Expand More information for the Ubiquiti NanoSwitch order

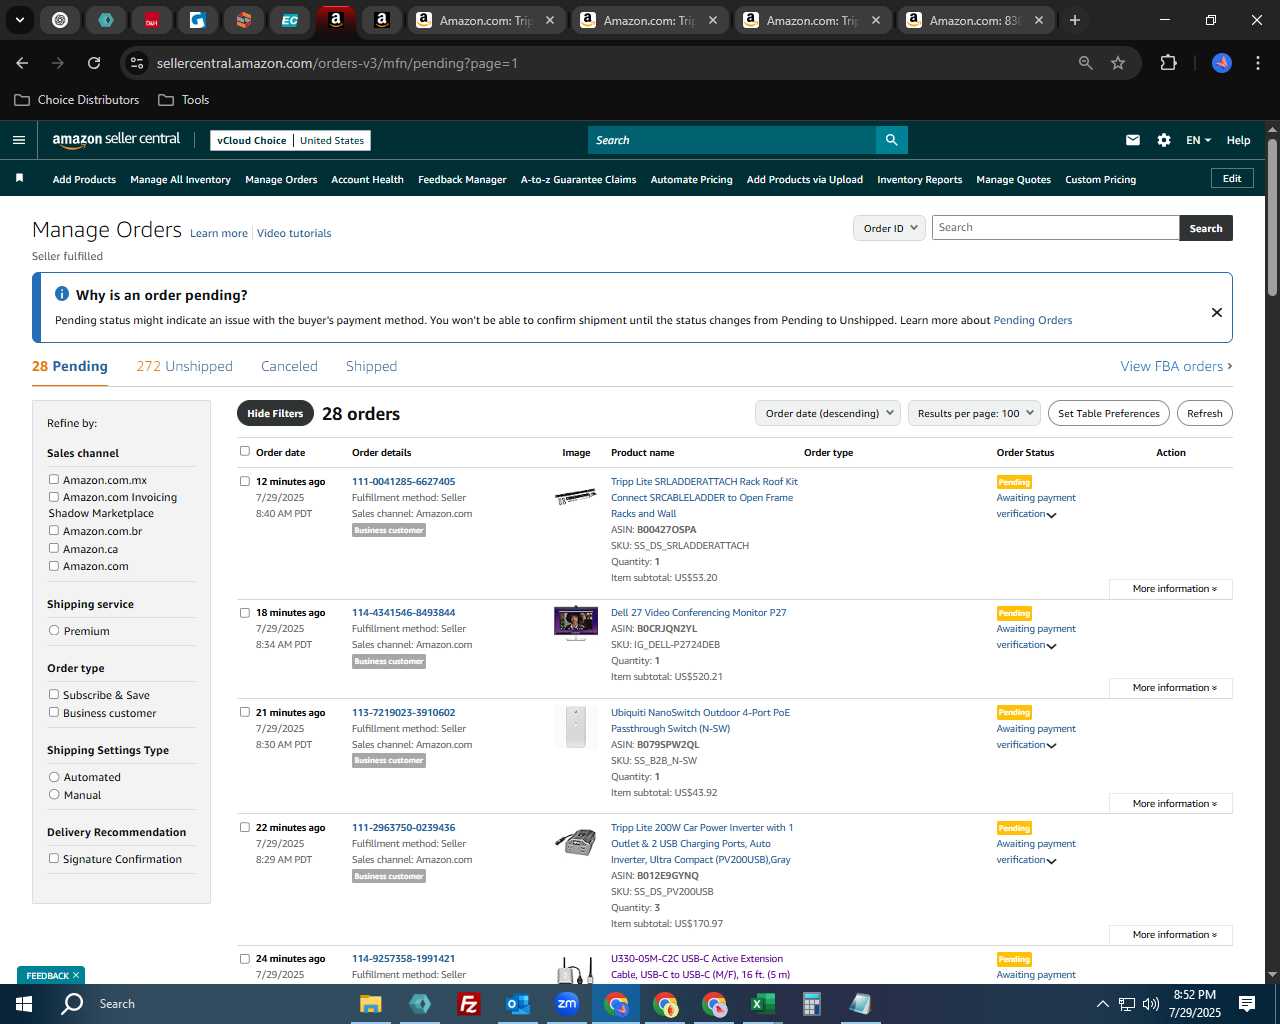[x=1171, y=804]
